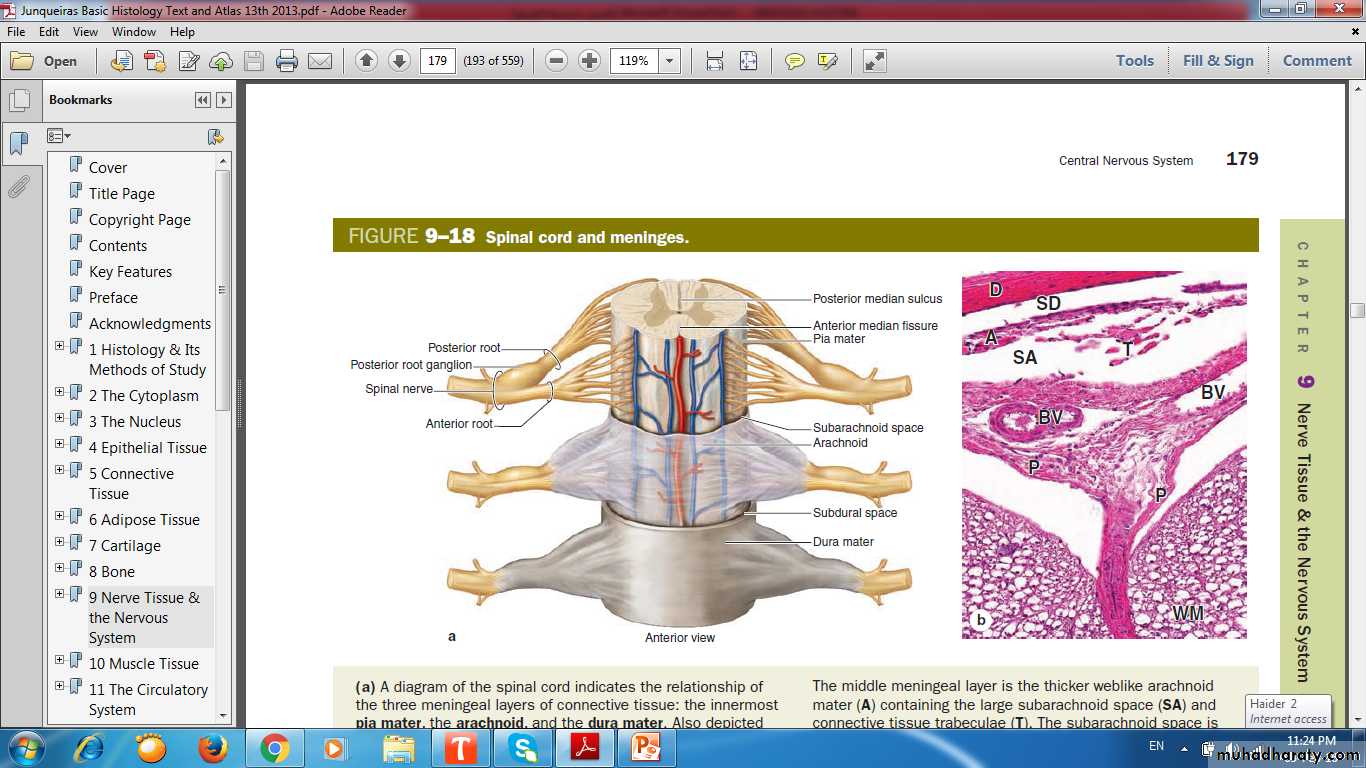Screen dimensions: 1366x768
Task: Open the Fill & Sign pane
Action: tap(1217, 60)
